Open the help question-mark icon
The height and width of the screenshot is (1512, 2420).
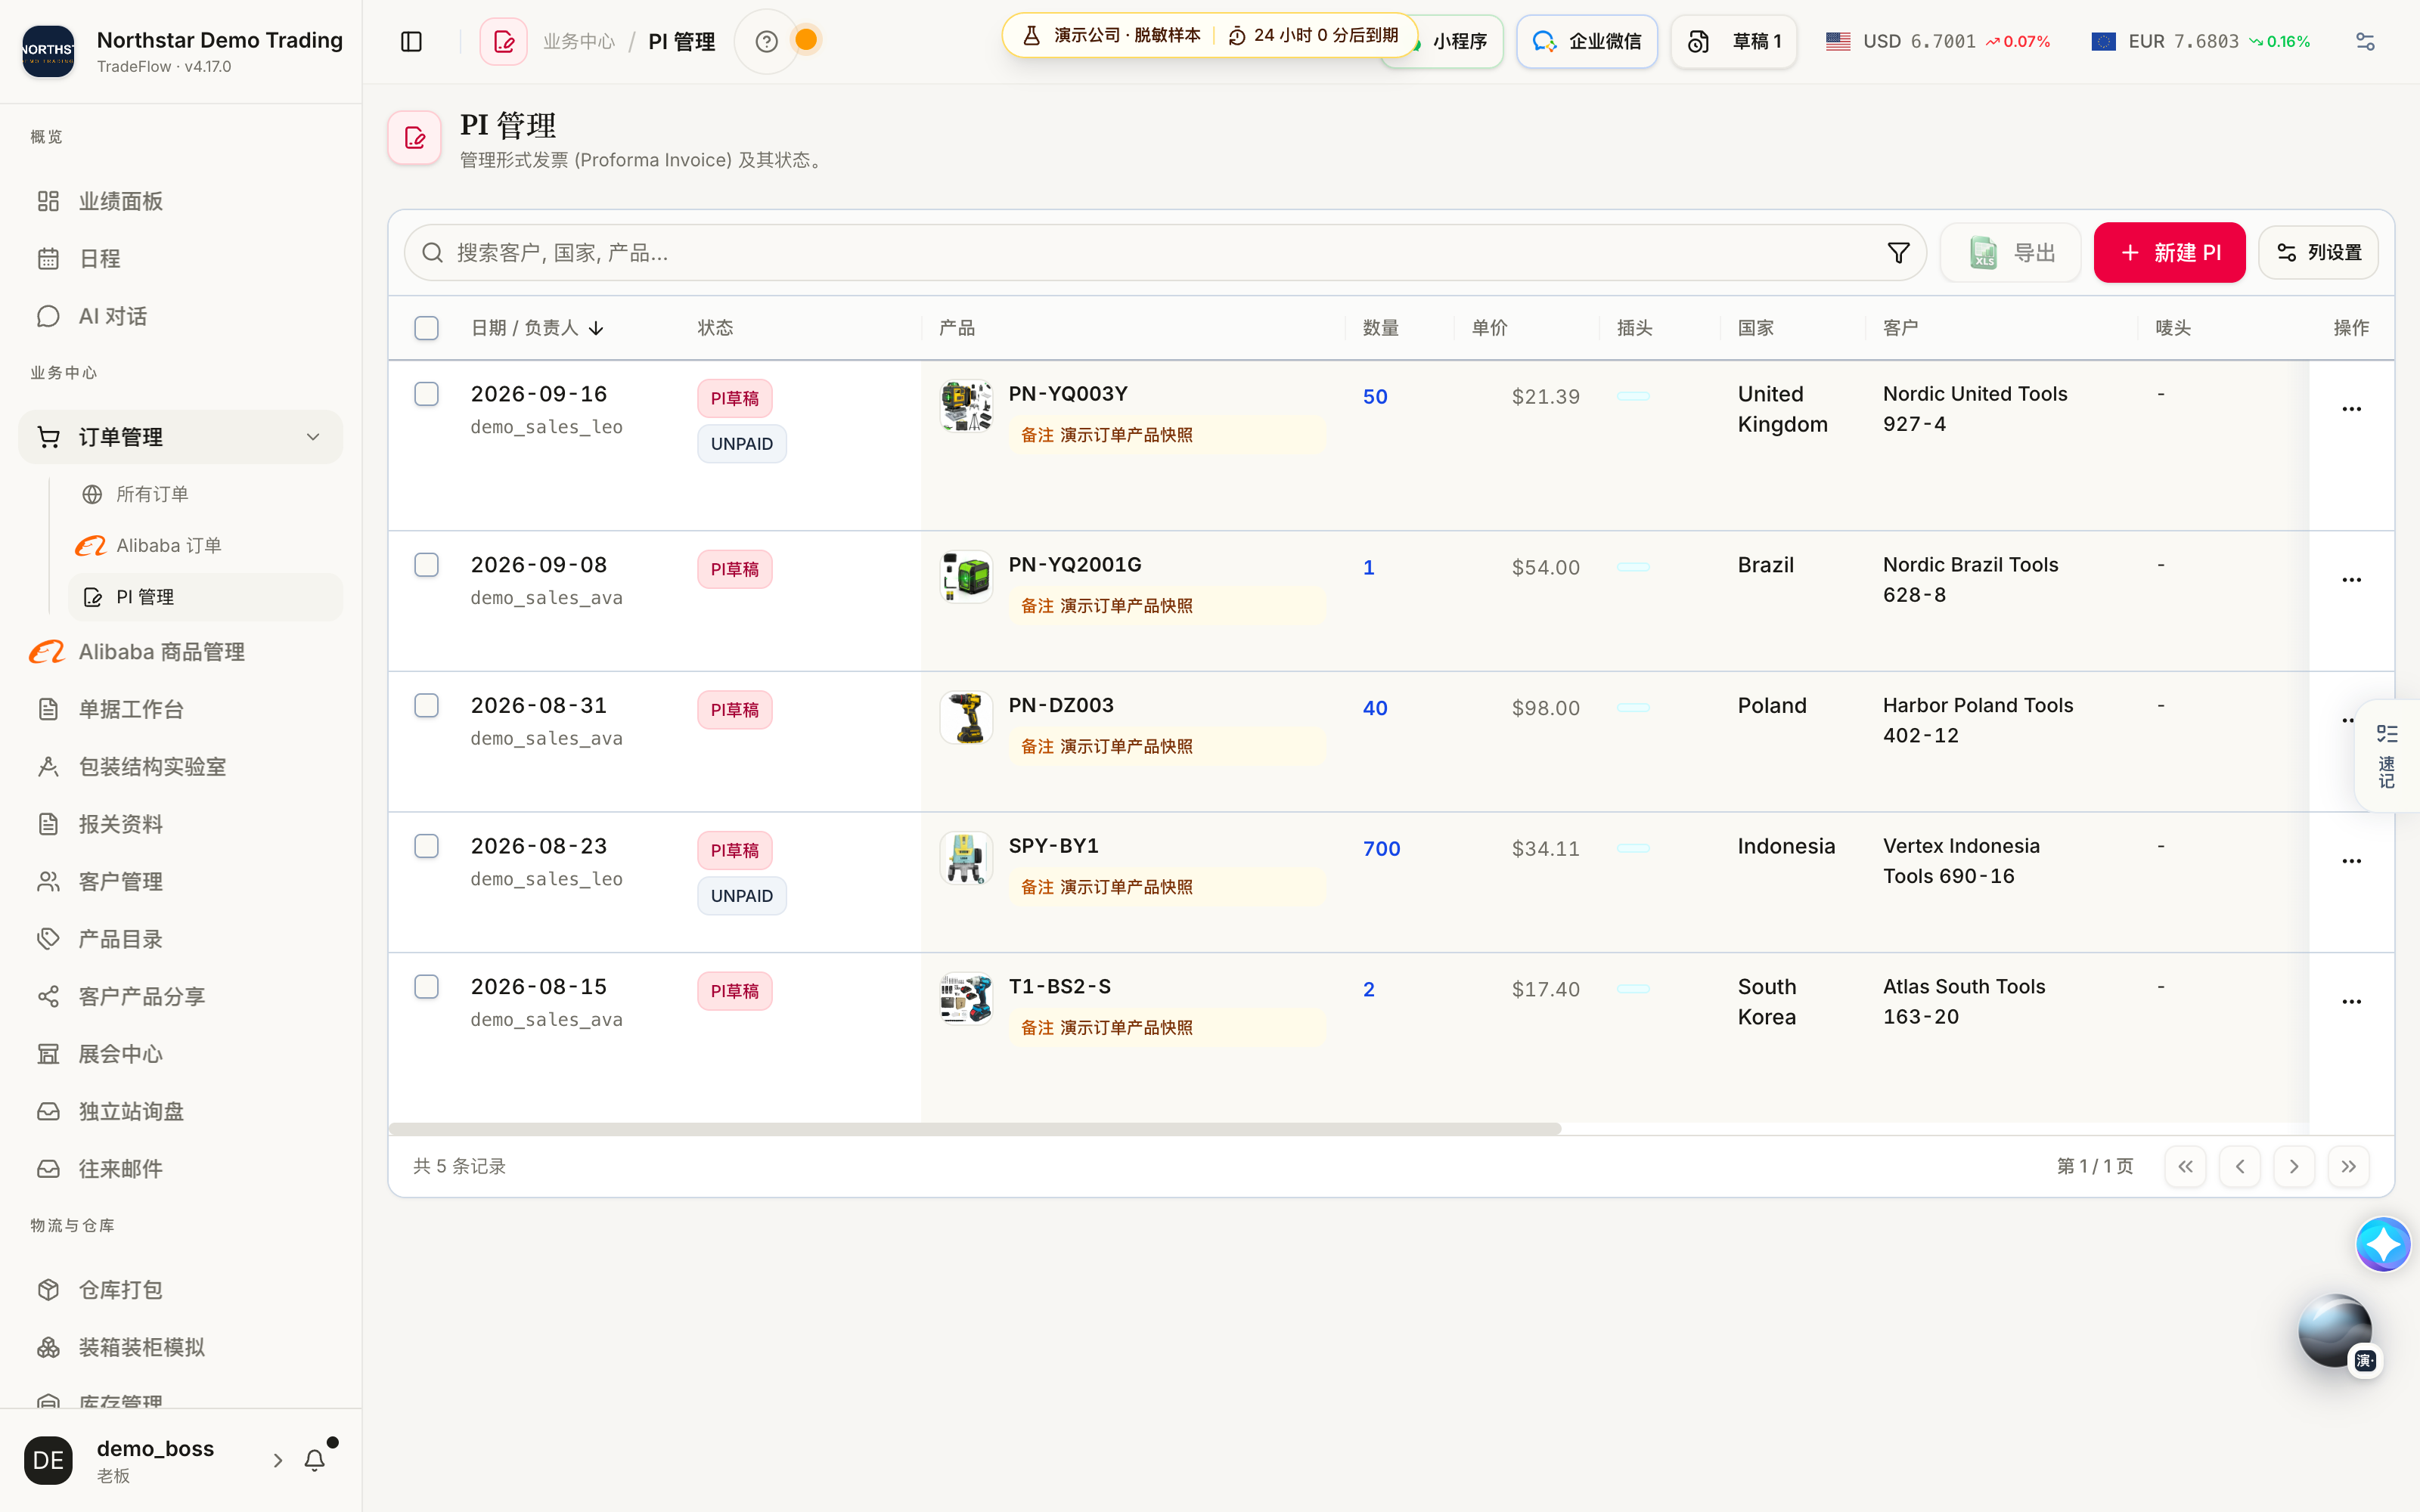point(766,41)
